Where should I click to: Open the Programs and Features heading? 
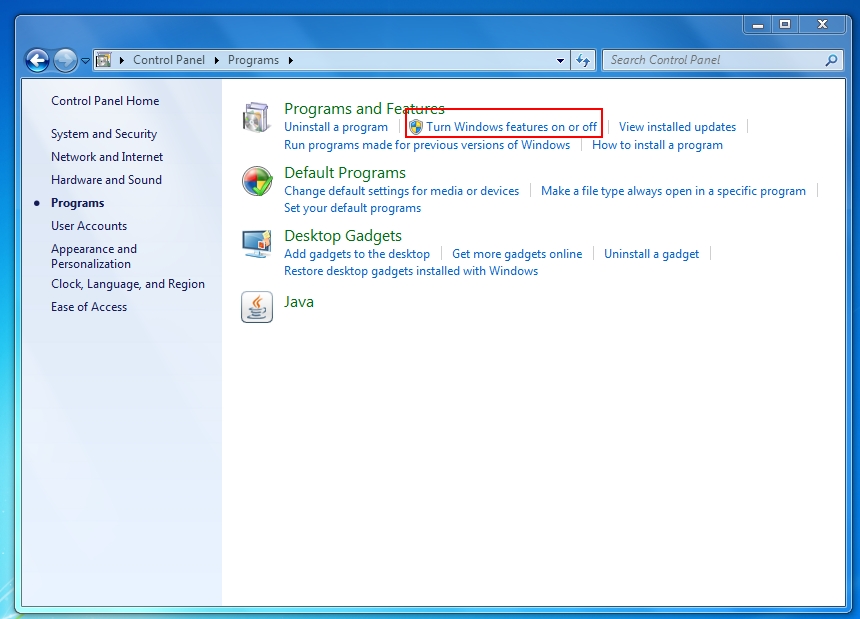click(x=364, y=109)
